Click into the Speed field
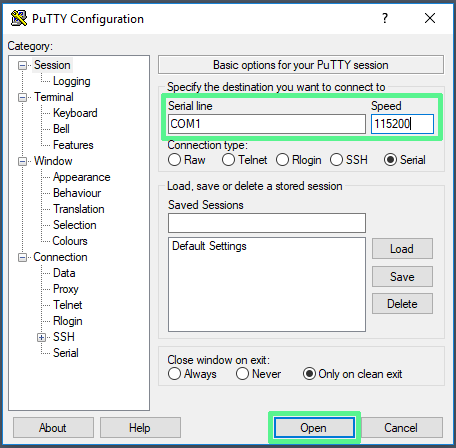Screen dimensions: 456x448 pyautogui.click(x=402, y=124)
